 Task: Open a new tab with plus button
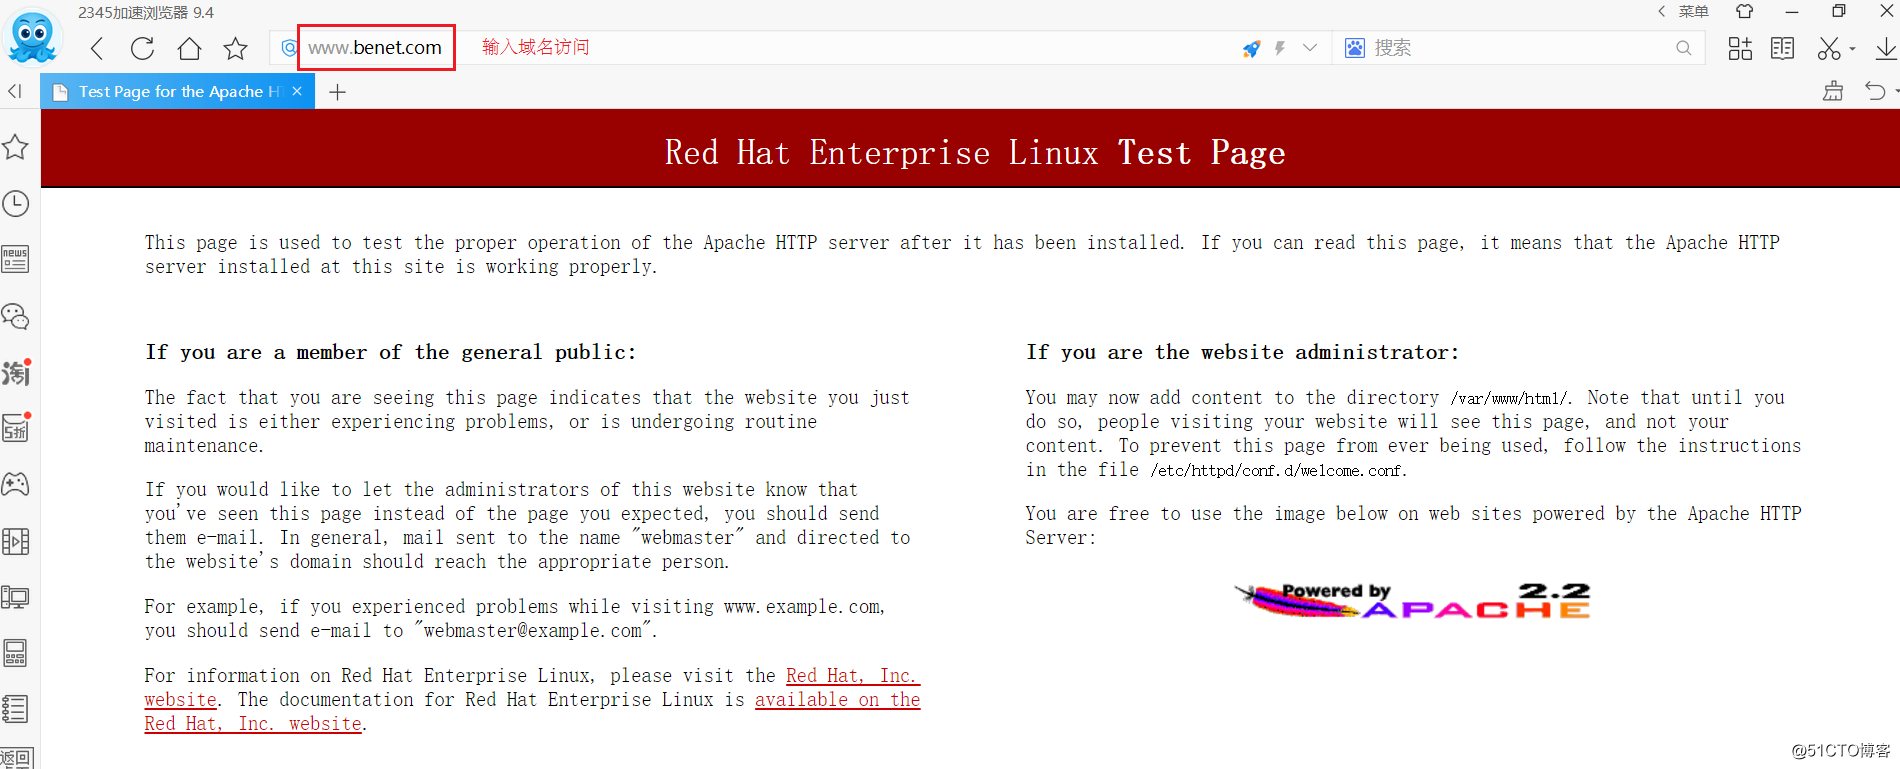(338, 92)
